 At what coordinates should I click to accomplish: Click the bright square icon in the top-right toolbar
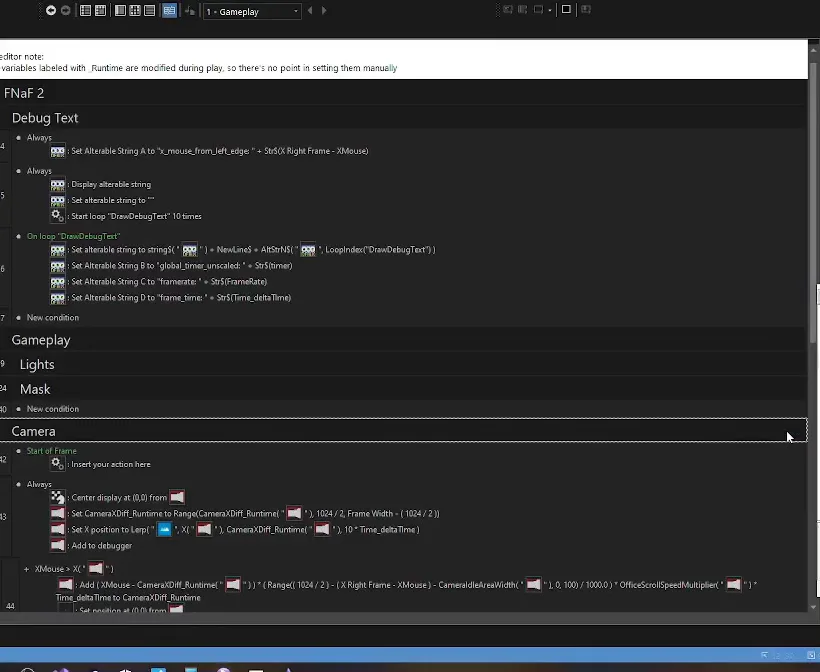click(566, 9)
